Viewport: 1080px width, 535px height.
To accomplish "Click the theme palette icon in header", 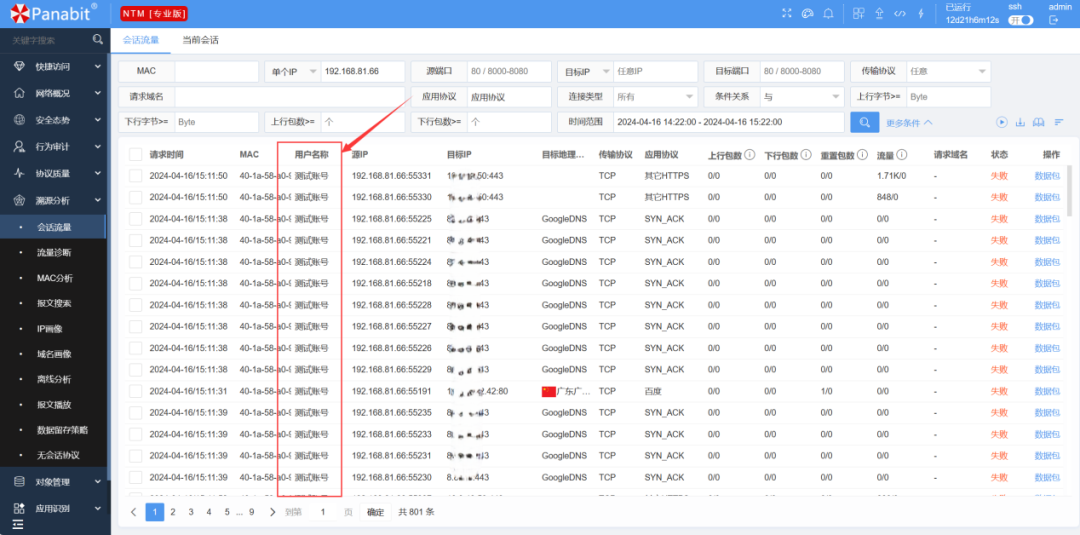I will click(807, 13).
